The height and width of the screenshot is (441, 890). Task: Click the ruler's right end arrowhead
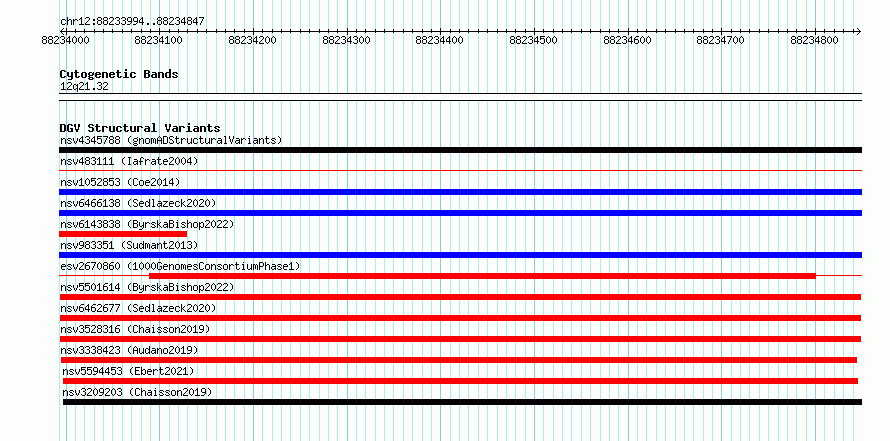tap(859, 31)
